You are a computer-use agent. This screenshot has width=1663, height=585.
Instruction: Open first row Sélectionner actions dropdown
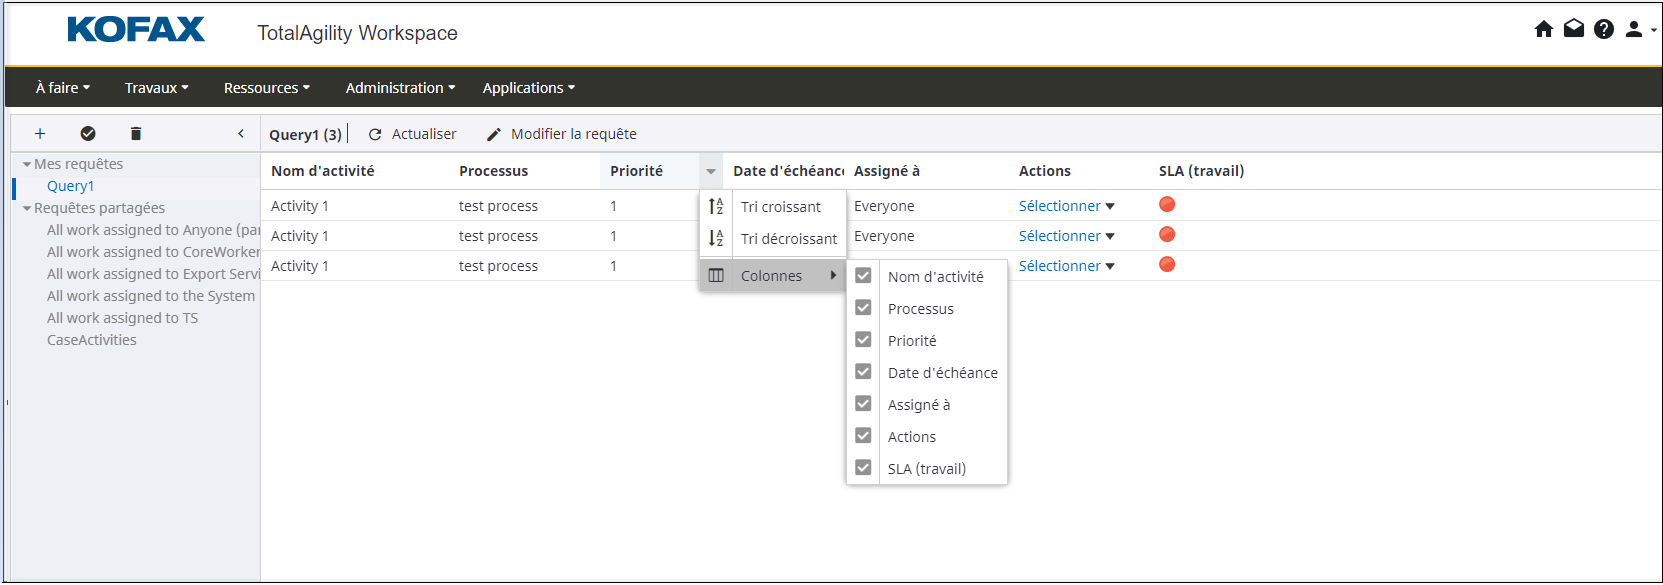(1066, 206)
